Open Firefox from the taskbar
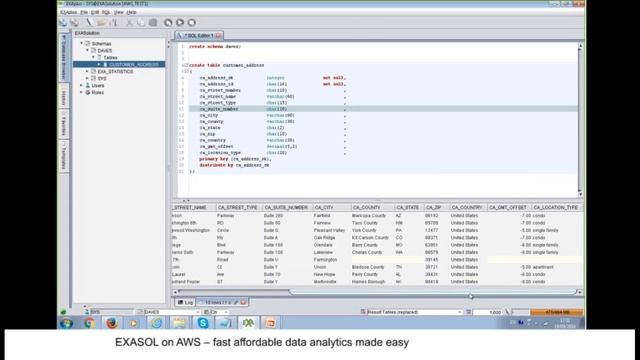 pos(111,323)
